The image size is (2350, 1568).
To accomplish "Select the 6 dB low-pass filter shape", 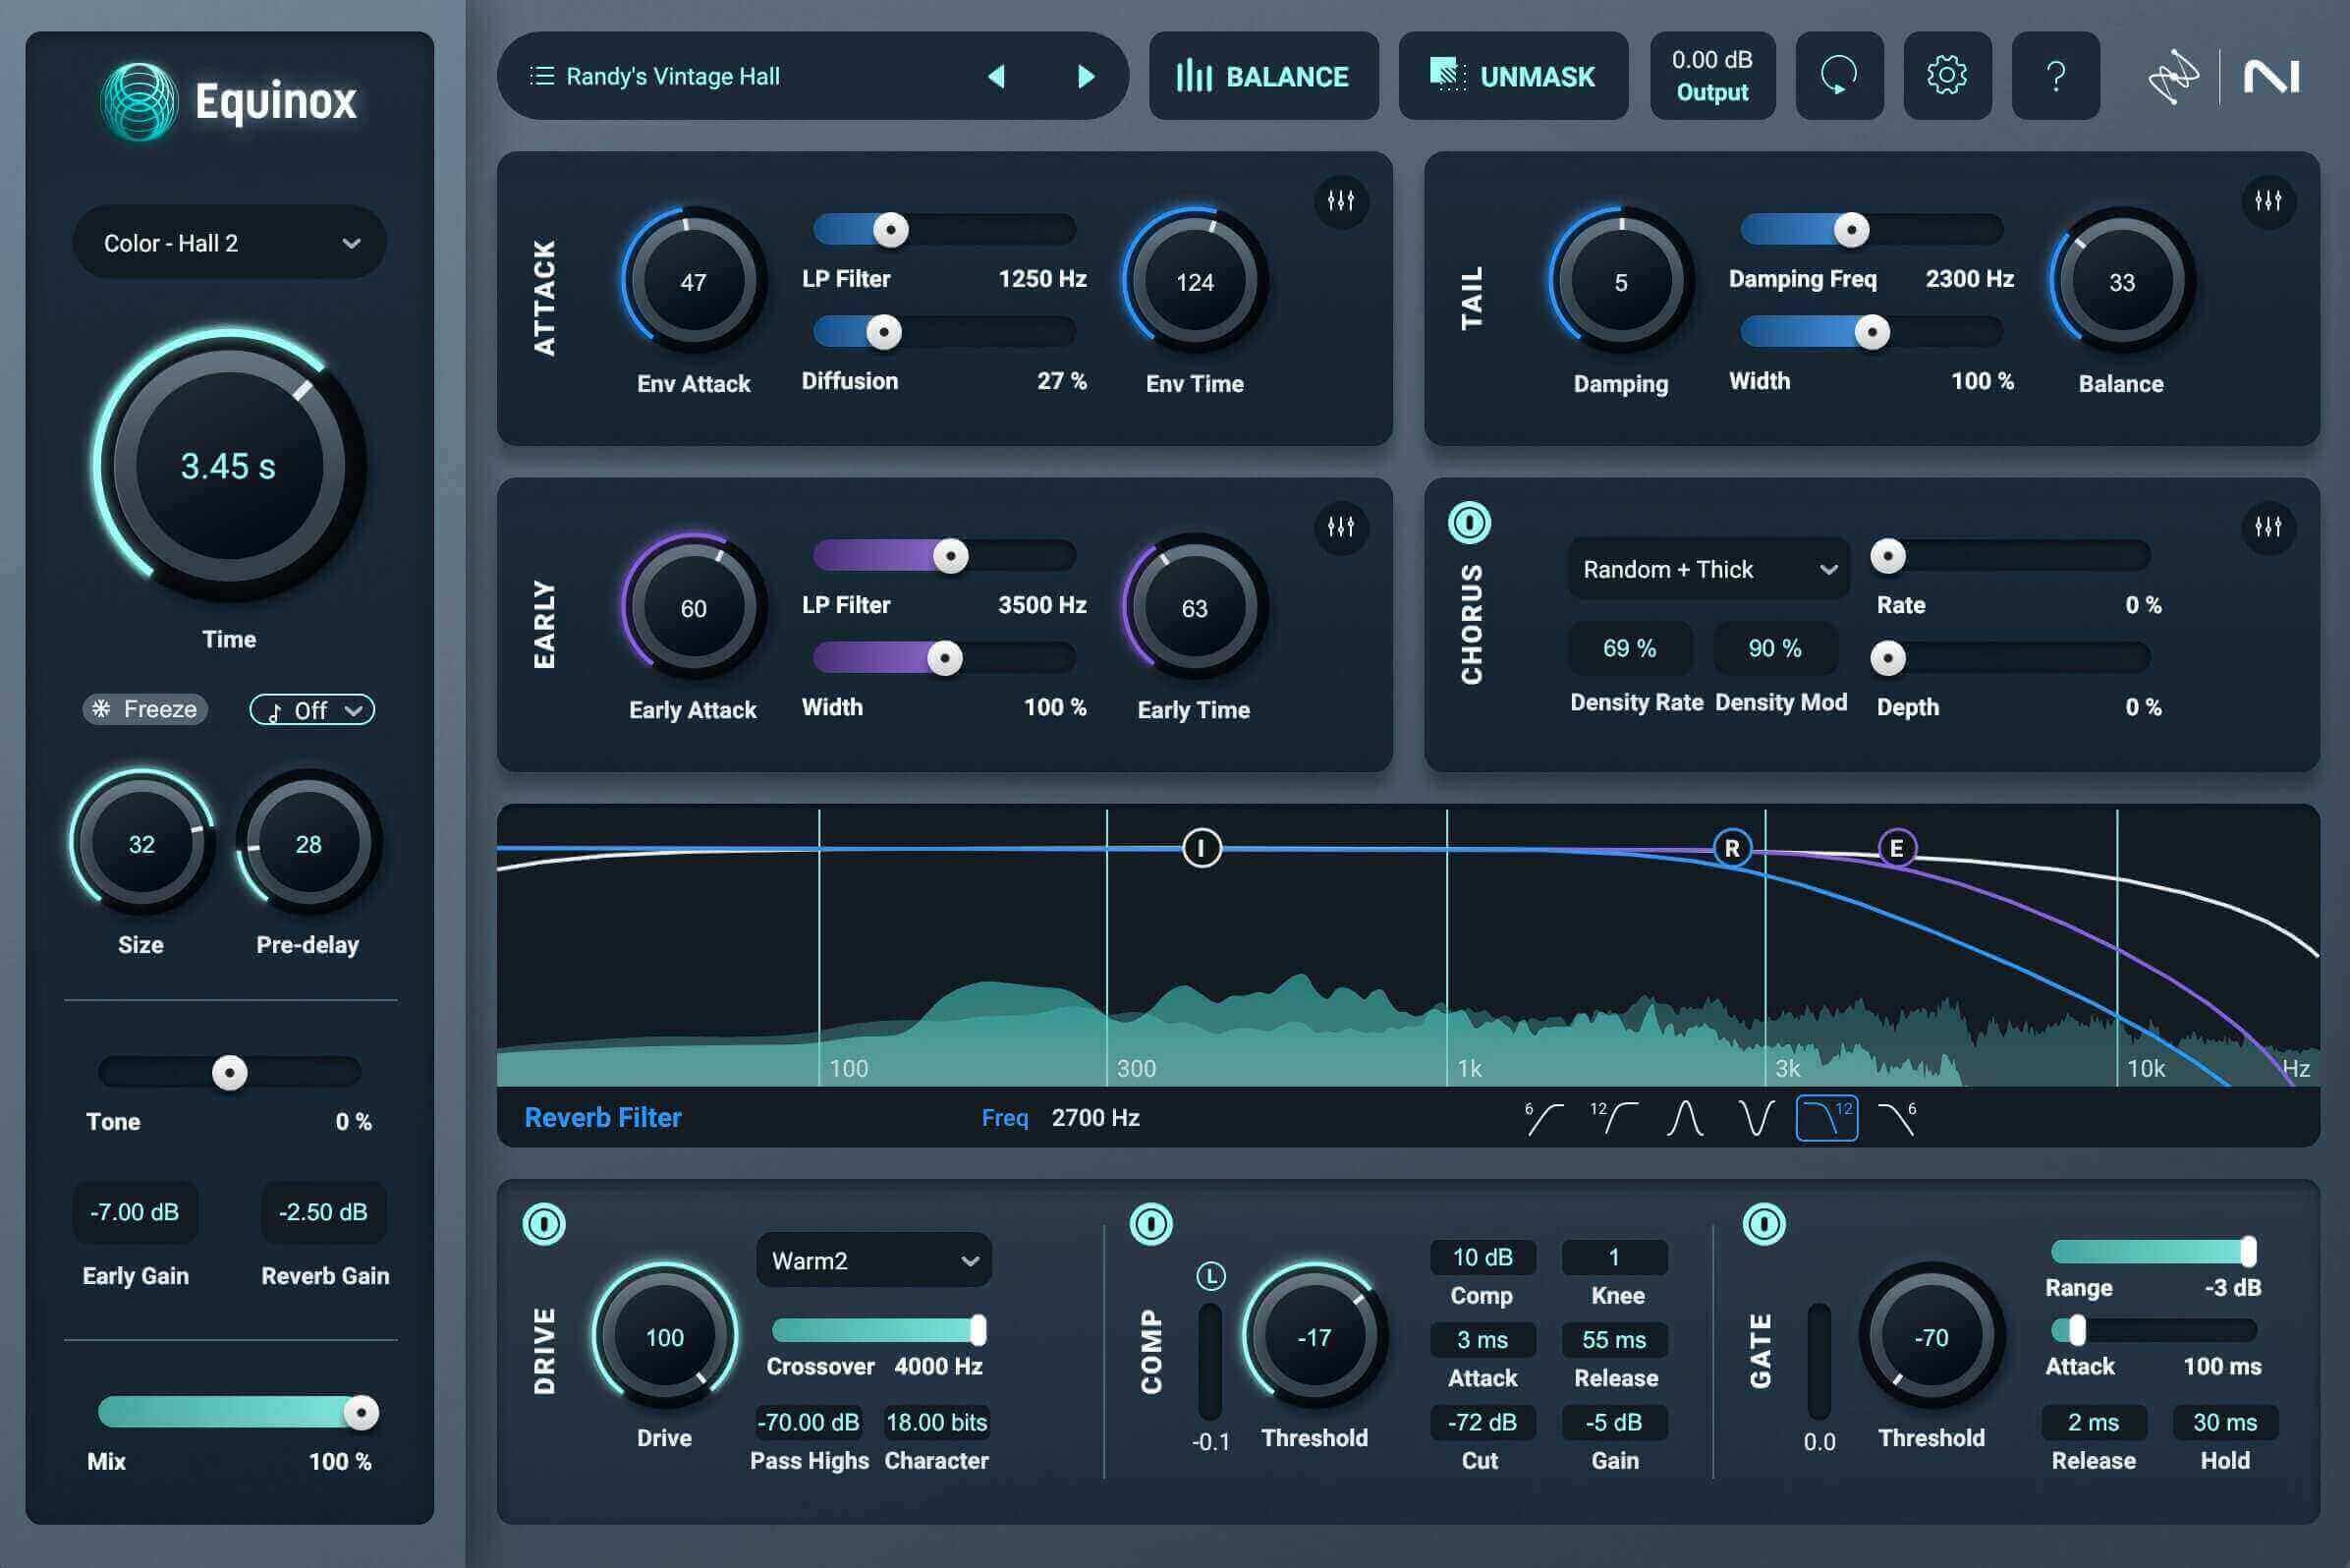I will [1897, 1118].
